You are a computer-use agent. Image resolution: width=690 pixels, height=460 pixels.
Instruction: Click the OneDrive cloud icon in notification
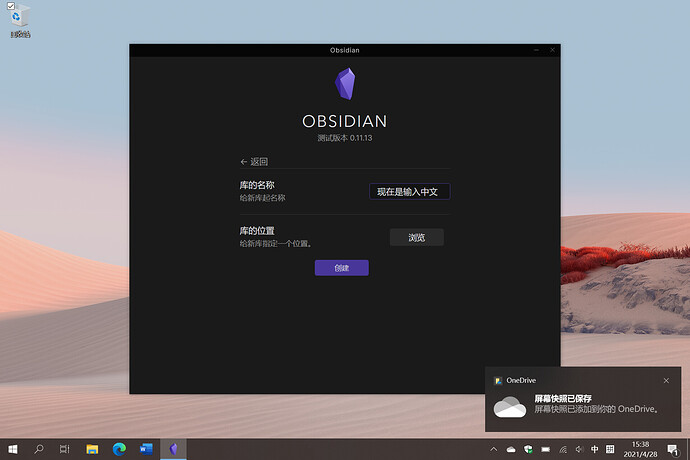tap(510, 407)
